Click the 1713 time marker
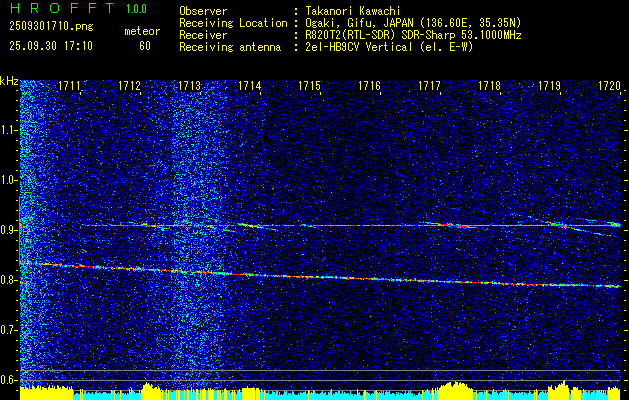 coord(189,86)
